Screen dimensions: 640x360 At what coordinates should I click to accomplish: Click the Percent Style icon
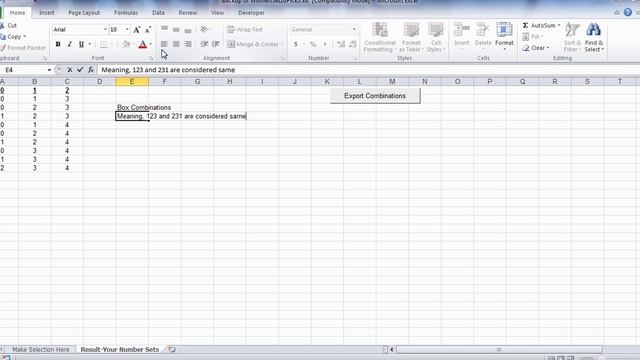[x=313, y=44]
